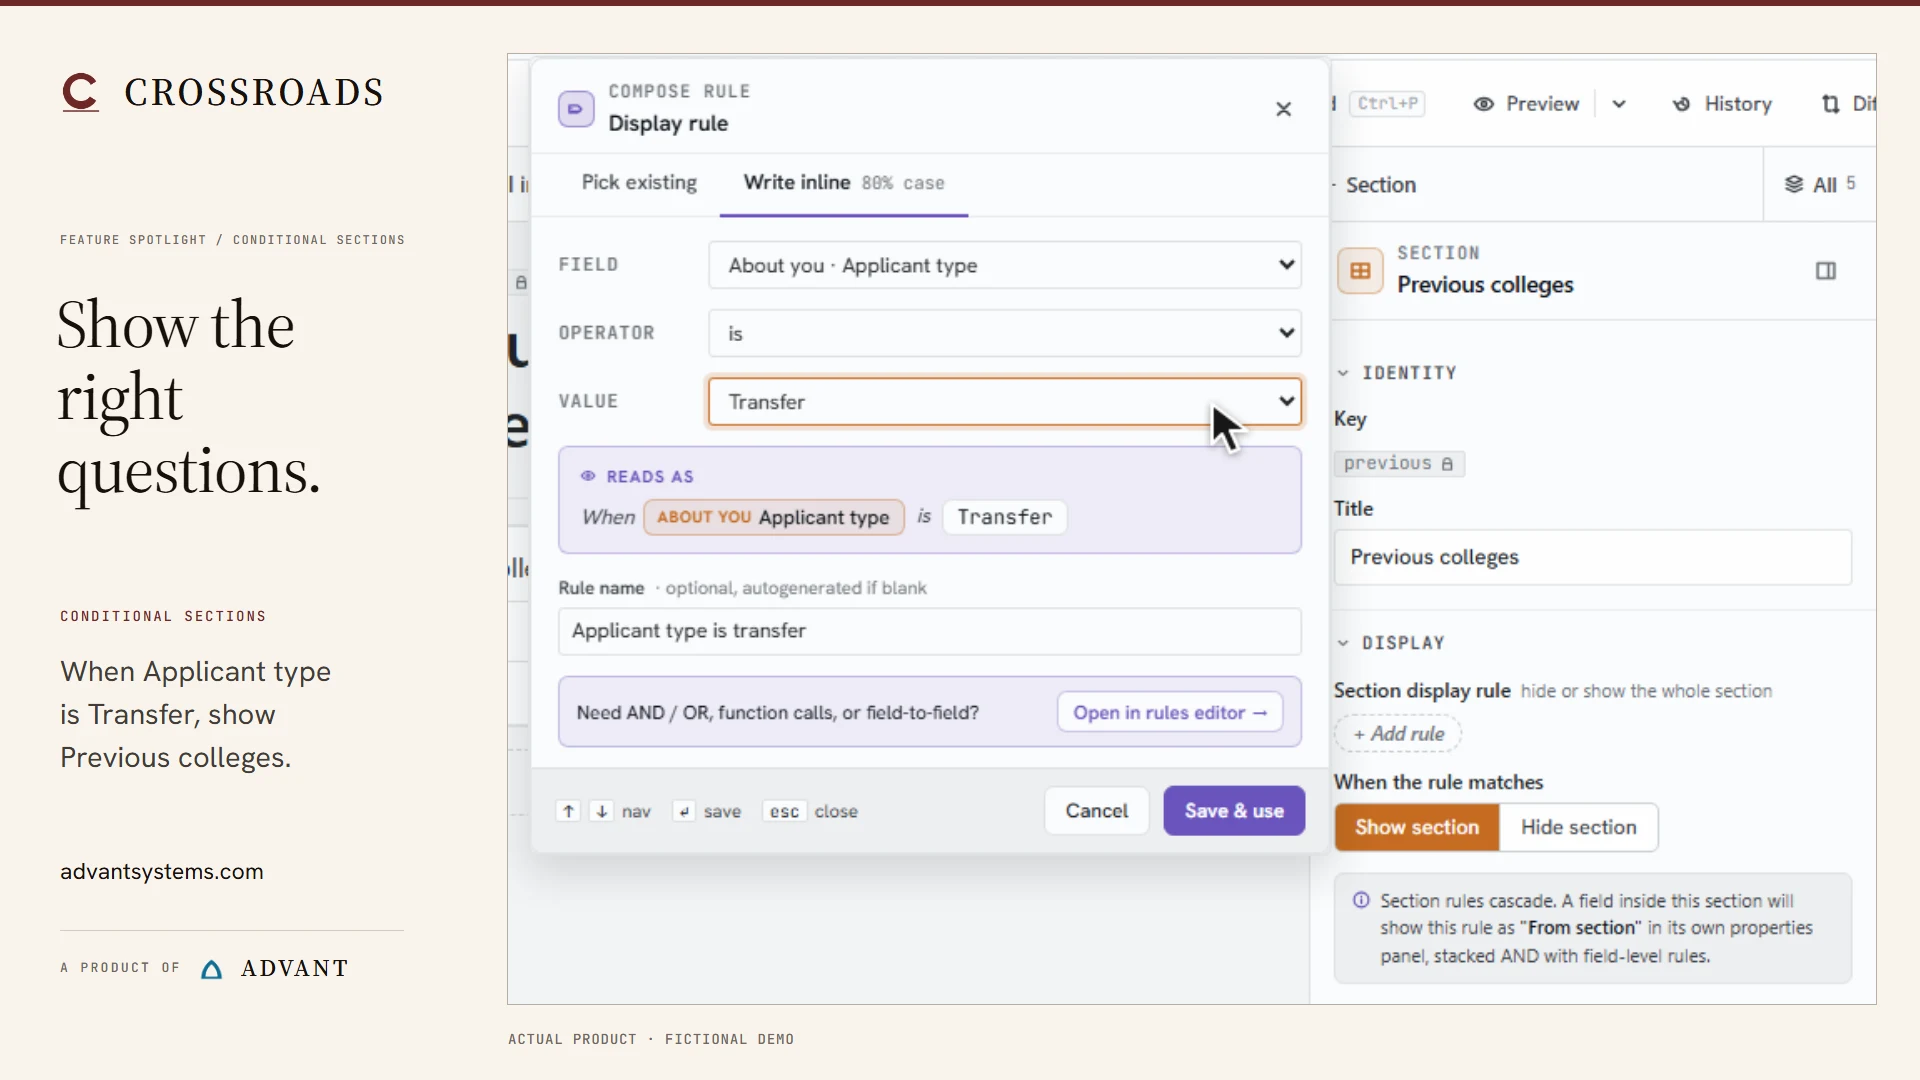This screenshot has height=1080, width=1920.
Task: Click the Reads as eye icon
Action: click(588, 476)
